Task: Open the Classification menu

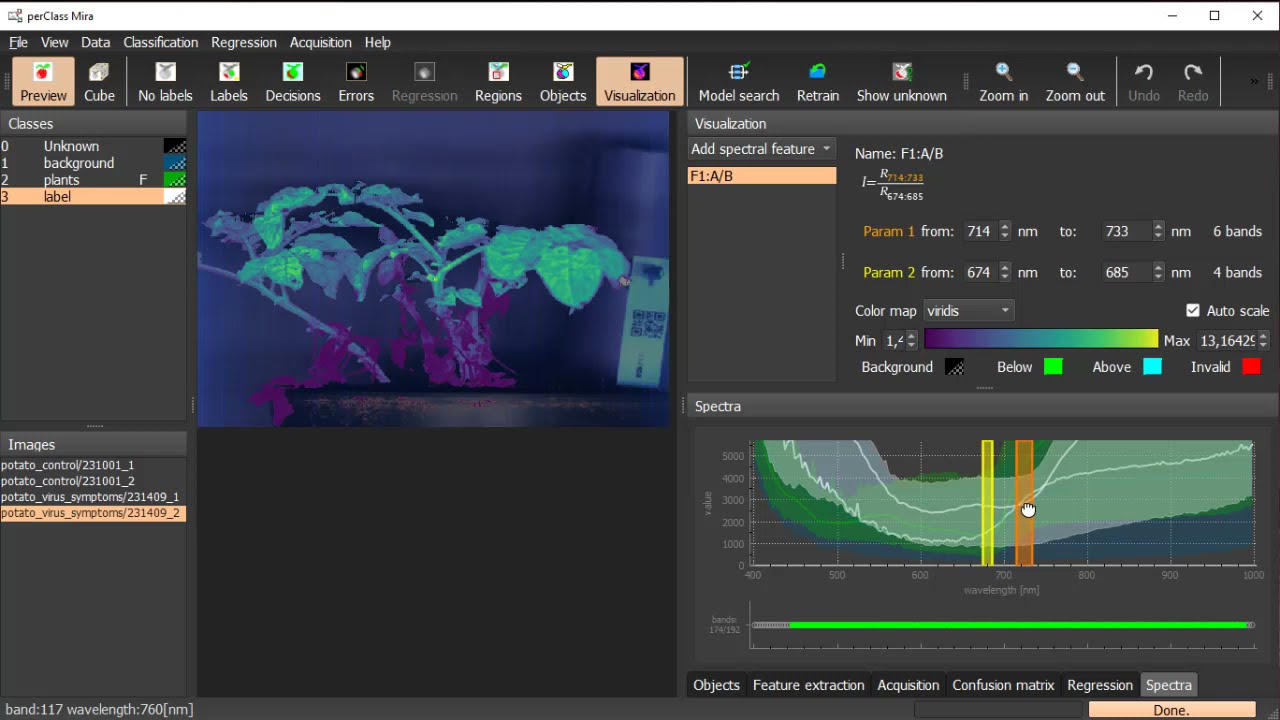Action: 161,42
